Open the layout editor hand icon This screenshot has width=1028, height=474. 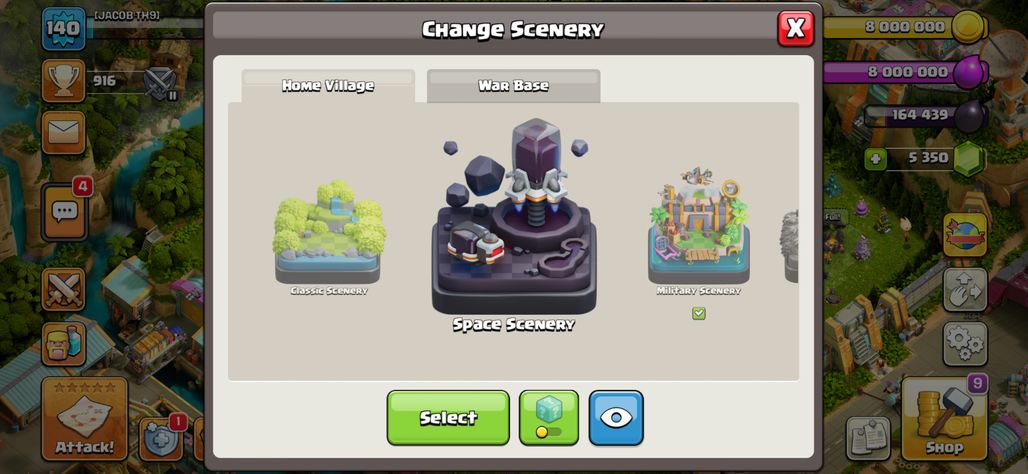[965, 289]
